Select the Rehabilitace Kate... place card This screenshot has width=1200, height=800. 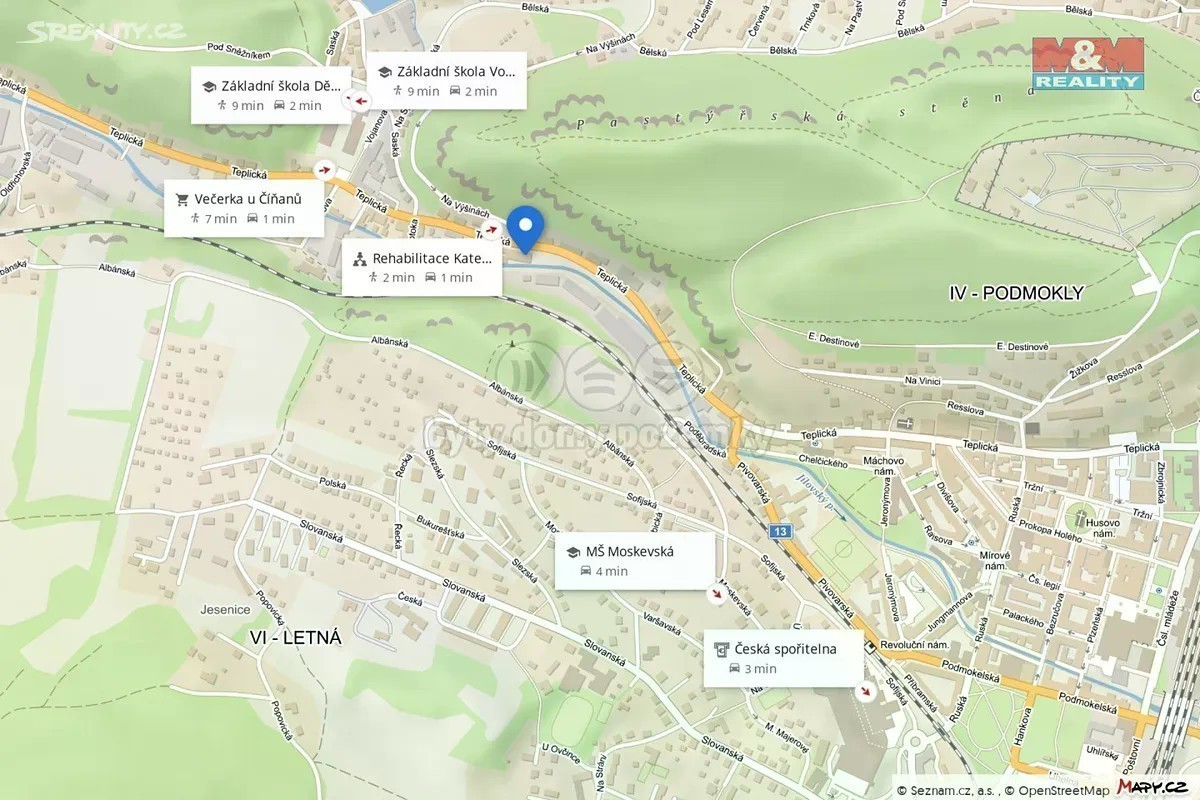click(422, 267)
